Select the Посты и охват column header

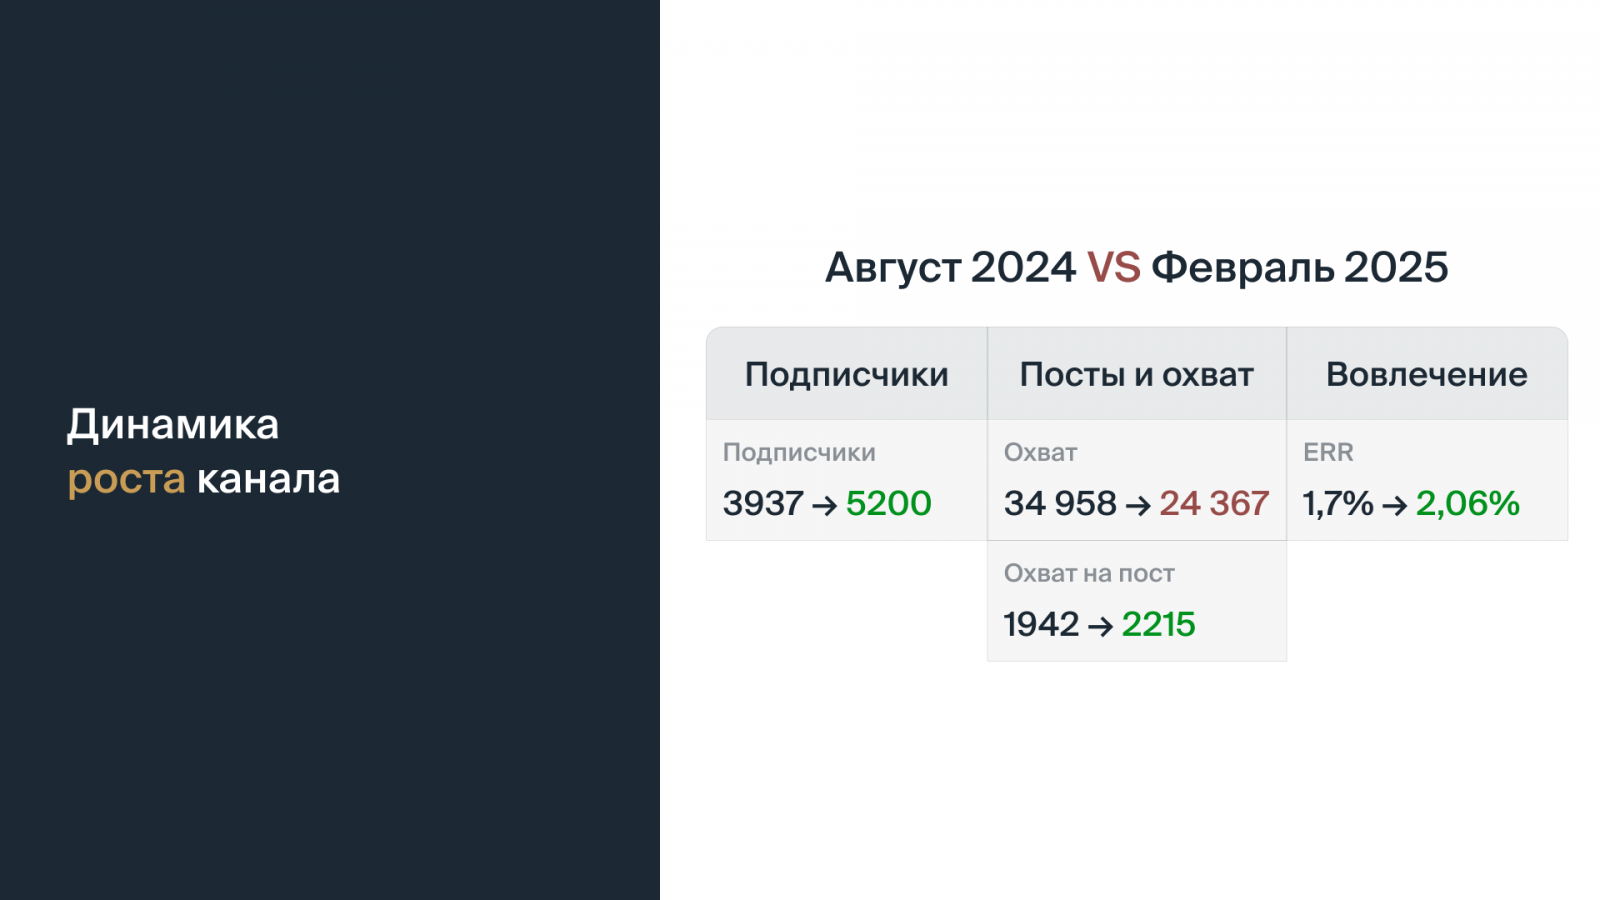pyautogui.click(x=1136, y=374)
